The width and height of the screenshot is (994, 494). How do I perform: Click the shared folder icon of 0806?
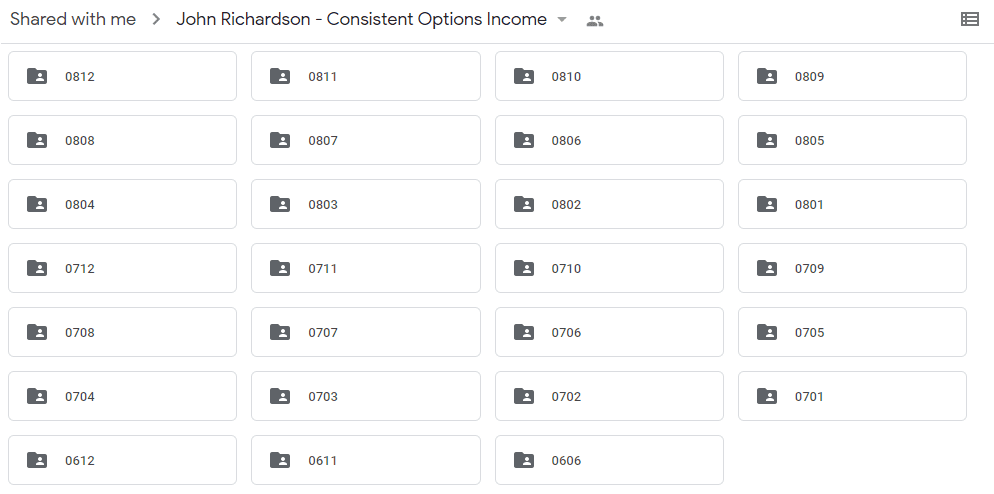tap(524, 140)
